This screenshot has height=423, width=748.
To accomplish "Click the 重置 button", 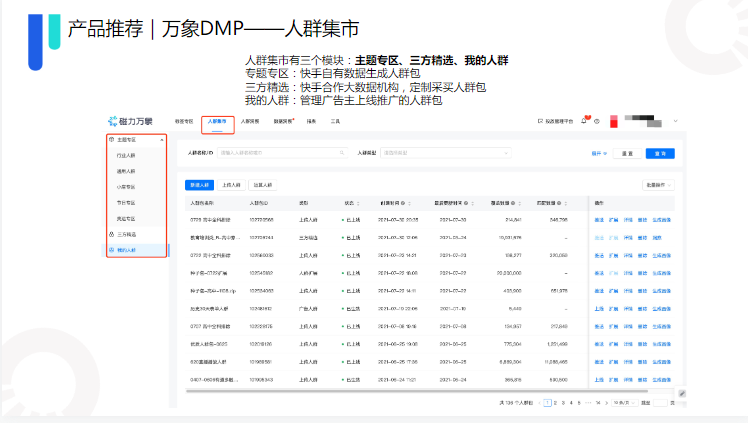I will pyautogui.click(x=627, y=154).
